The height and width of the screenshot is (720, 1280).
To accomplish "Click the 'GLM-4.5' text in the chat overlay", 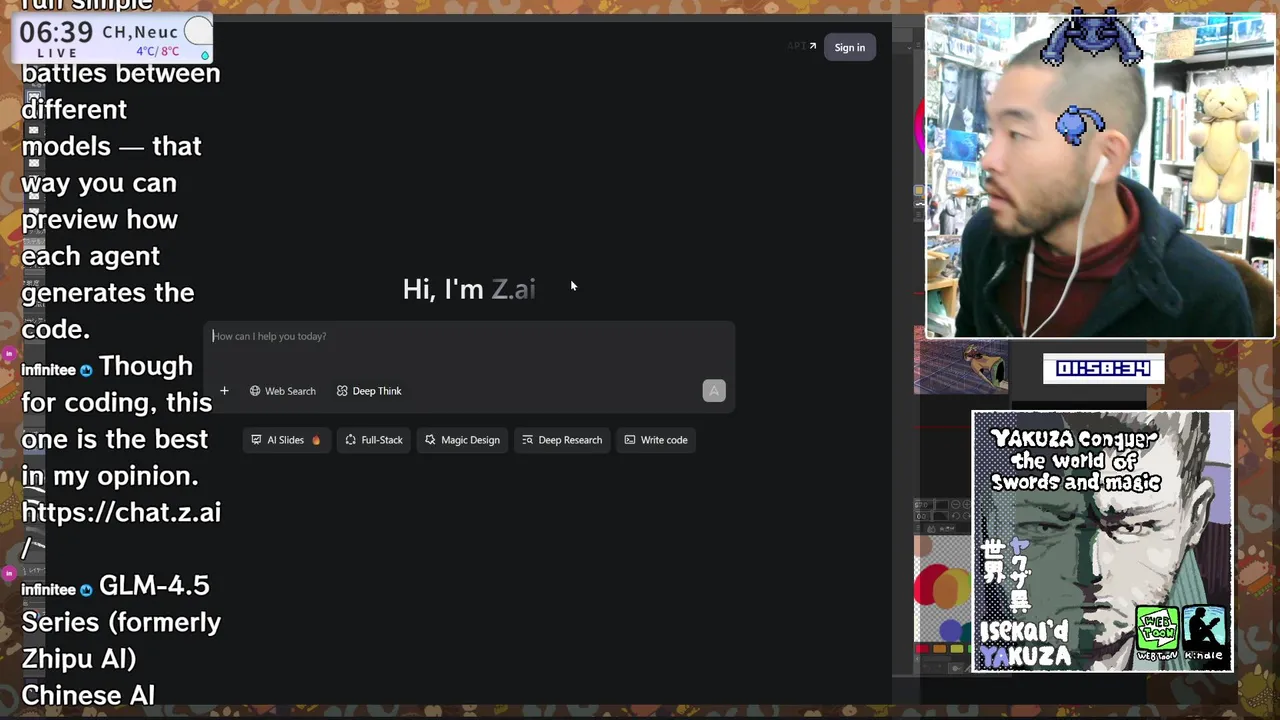I will [x=154, y=586].
